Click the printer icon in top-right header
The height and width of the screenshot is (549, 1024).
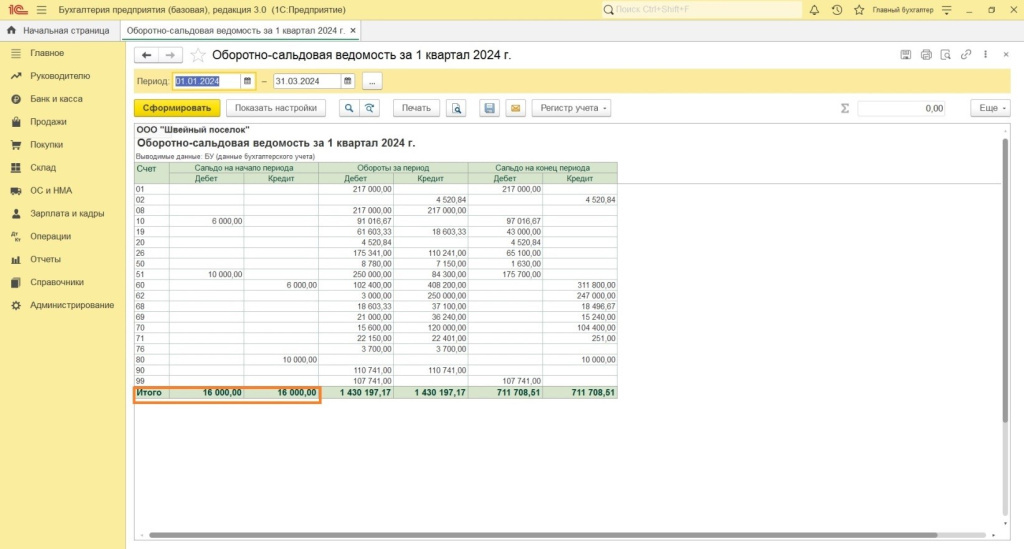click(x=926, y=55)
